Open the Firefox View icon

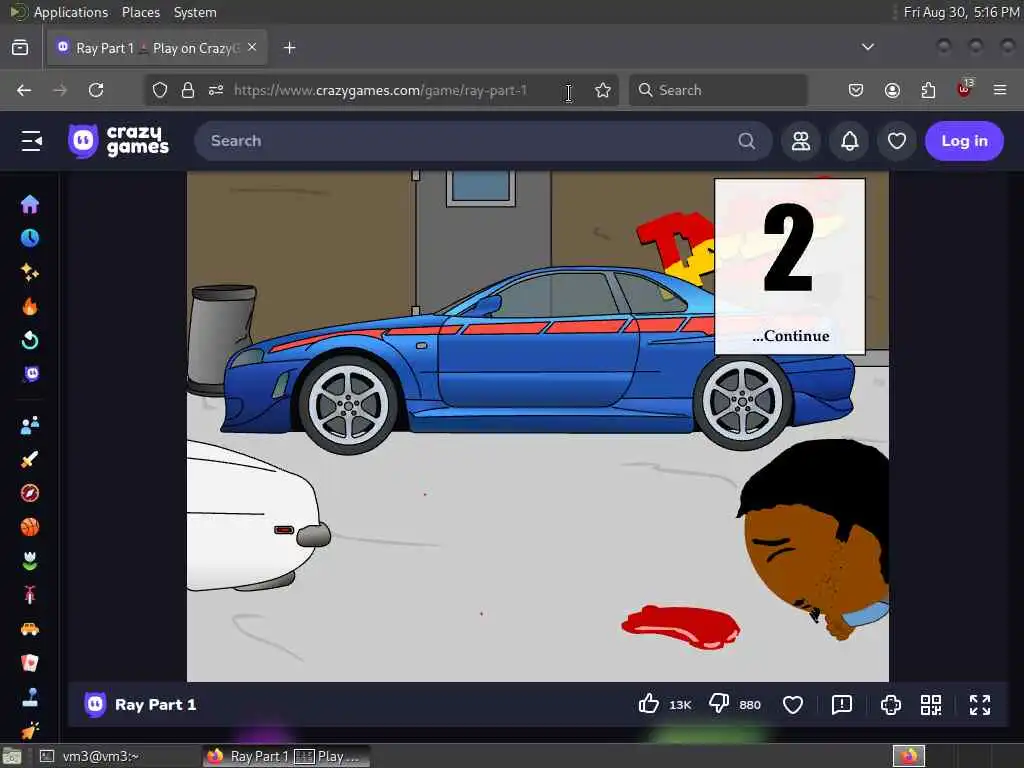pos(20,48)
